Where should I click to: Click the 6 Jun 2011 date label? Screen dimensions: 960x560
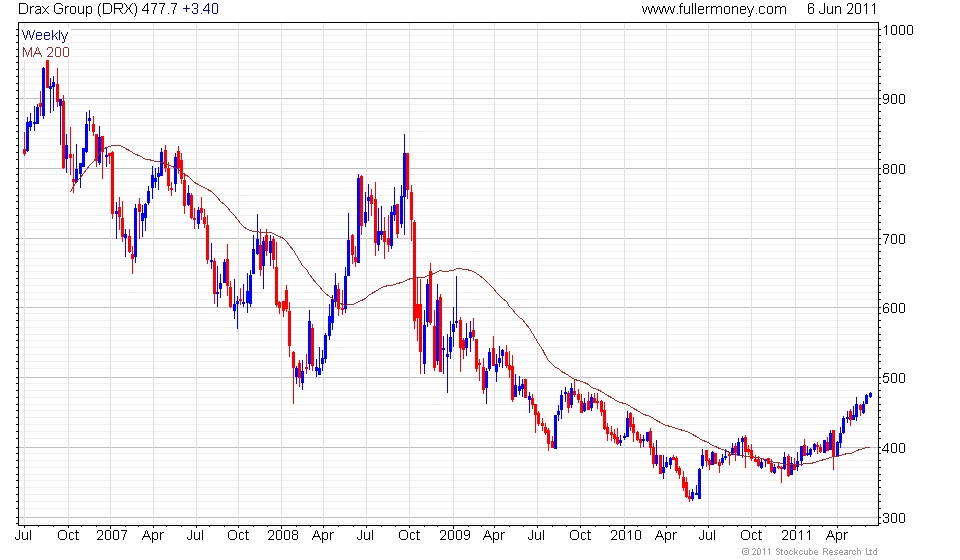coord(842,9)
